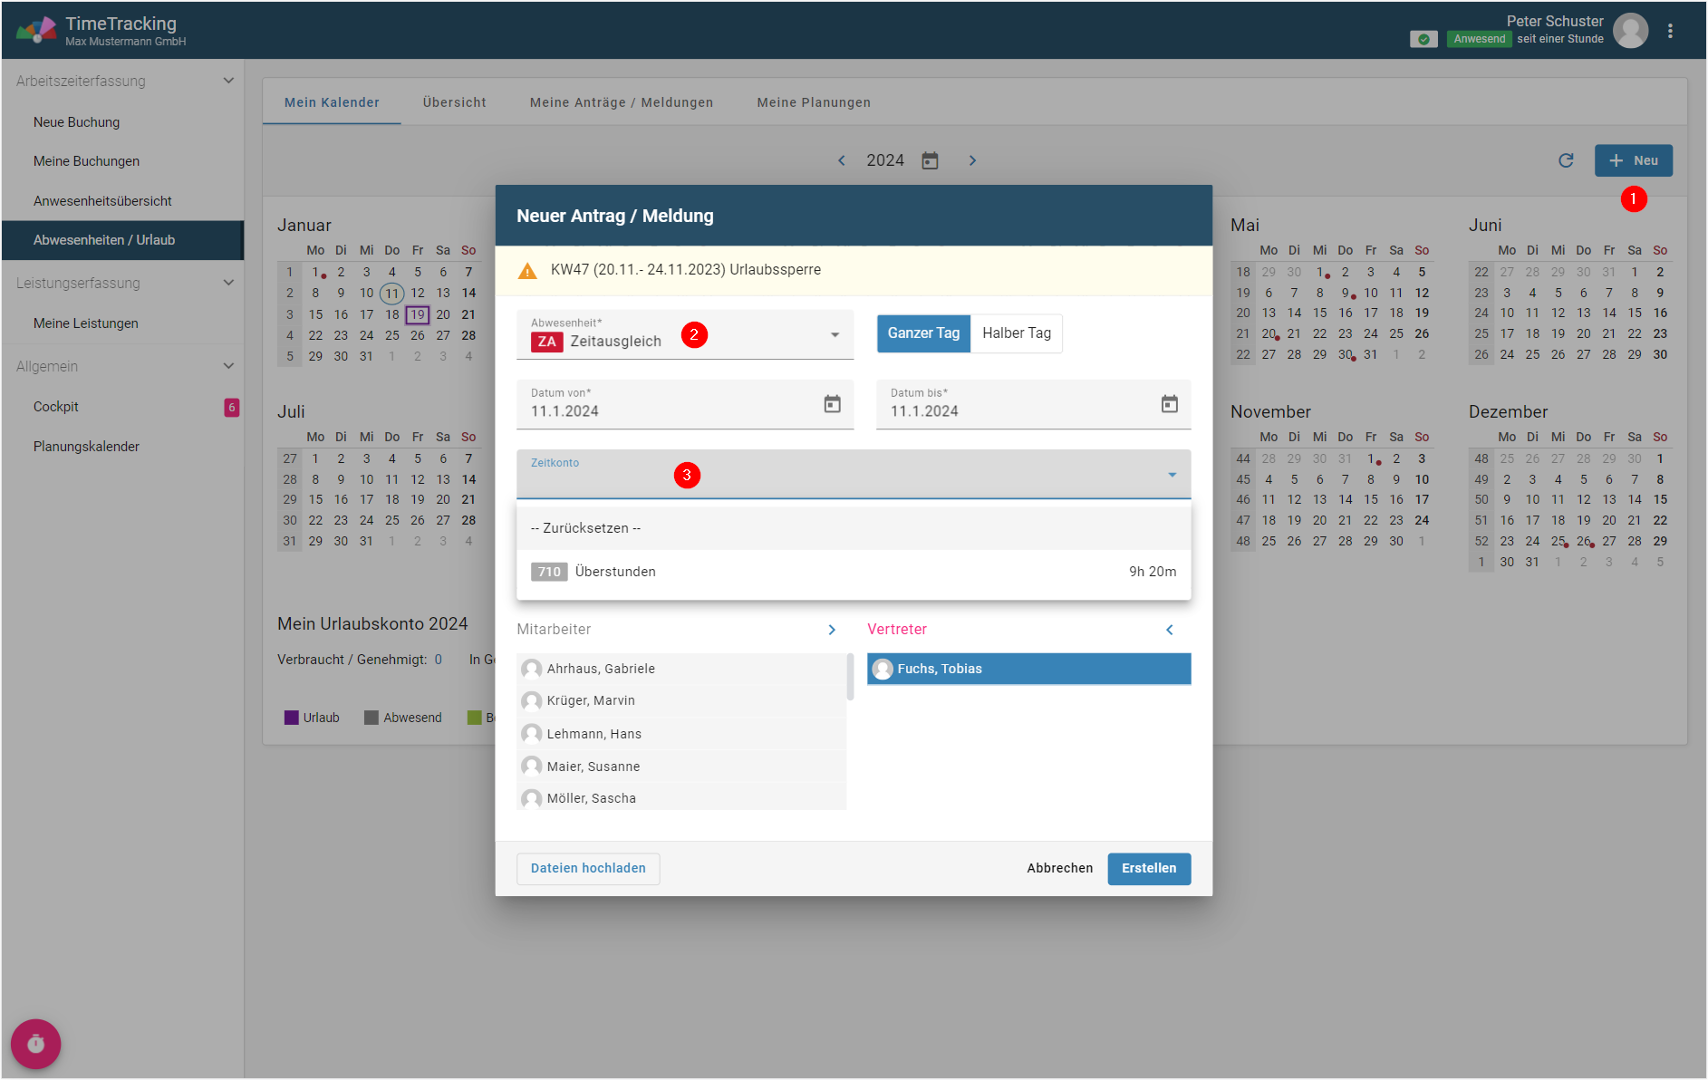
Task: Select Halber Tag option
Action: click(x=1016, y=333)
